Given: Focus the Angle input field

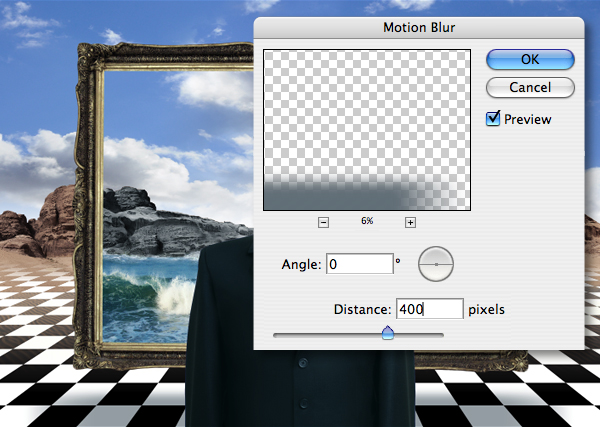Looking at the screenshot, I should tap(360, 264).
